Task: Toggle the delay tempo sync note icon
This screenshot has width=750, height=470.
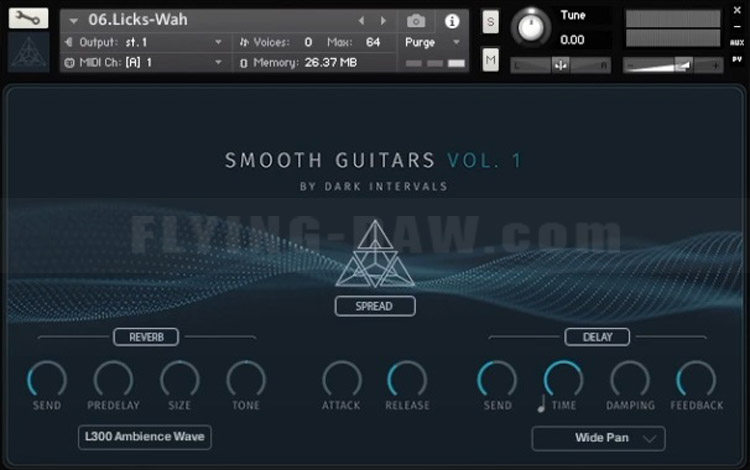Action: click(x=541, y=404)
